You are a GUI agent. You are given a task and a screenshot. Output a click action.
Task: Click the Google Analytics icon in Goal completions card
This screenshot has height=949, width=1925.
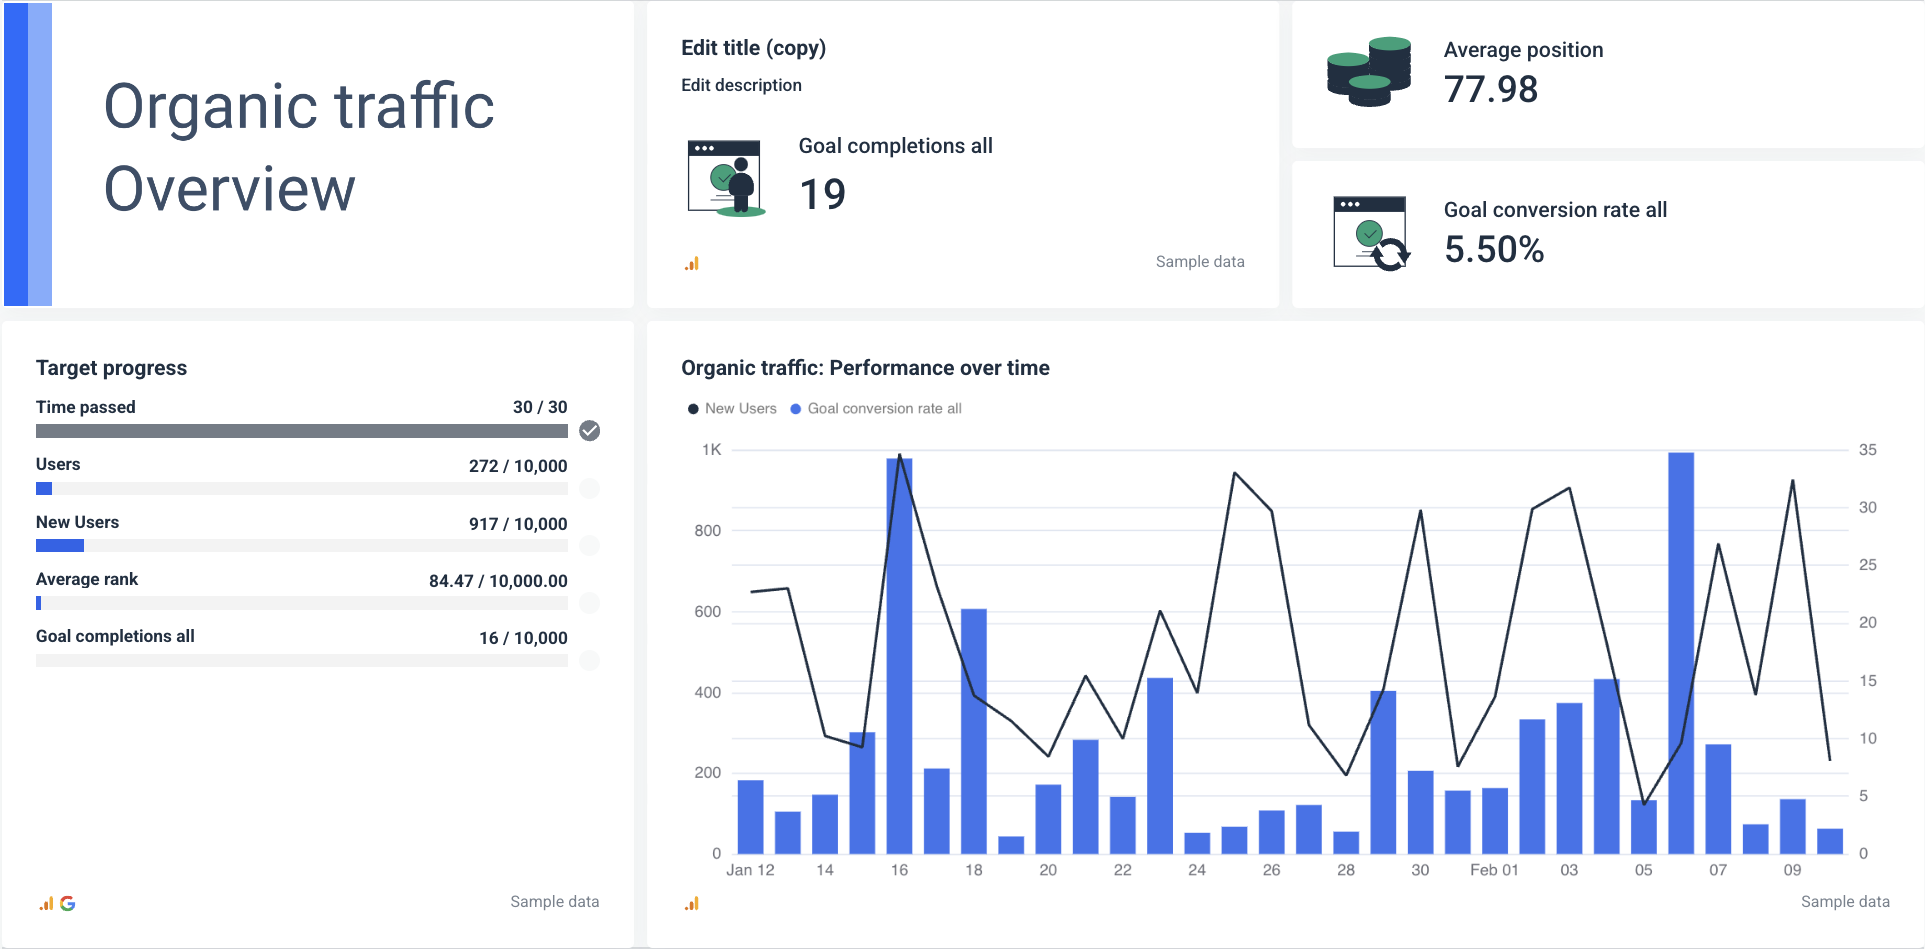[692, 264]
